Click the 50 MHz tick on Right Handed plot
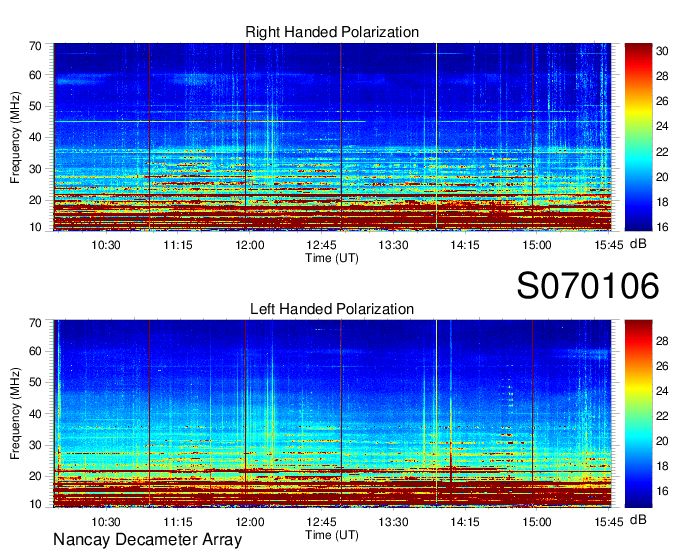This screenshot has height=552, width=680. (35, 107)
